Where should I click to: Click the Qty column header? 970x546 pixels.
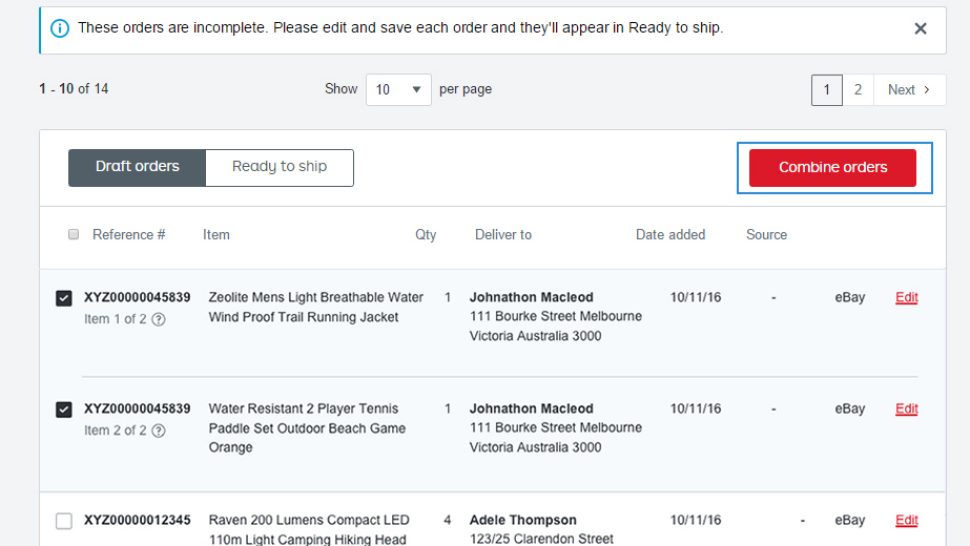[x=426, y=234]
